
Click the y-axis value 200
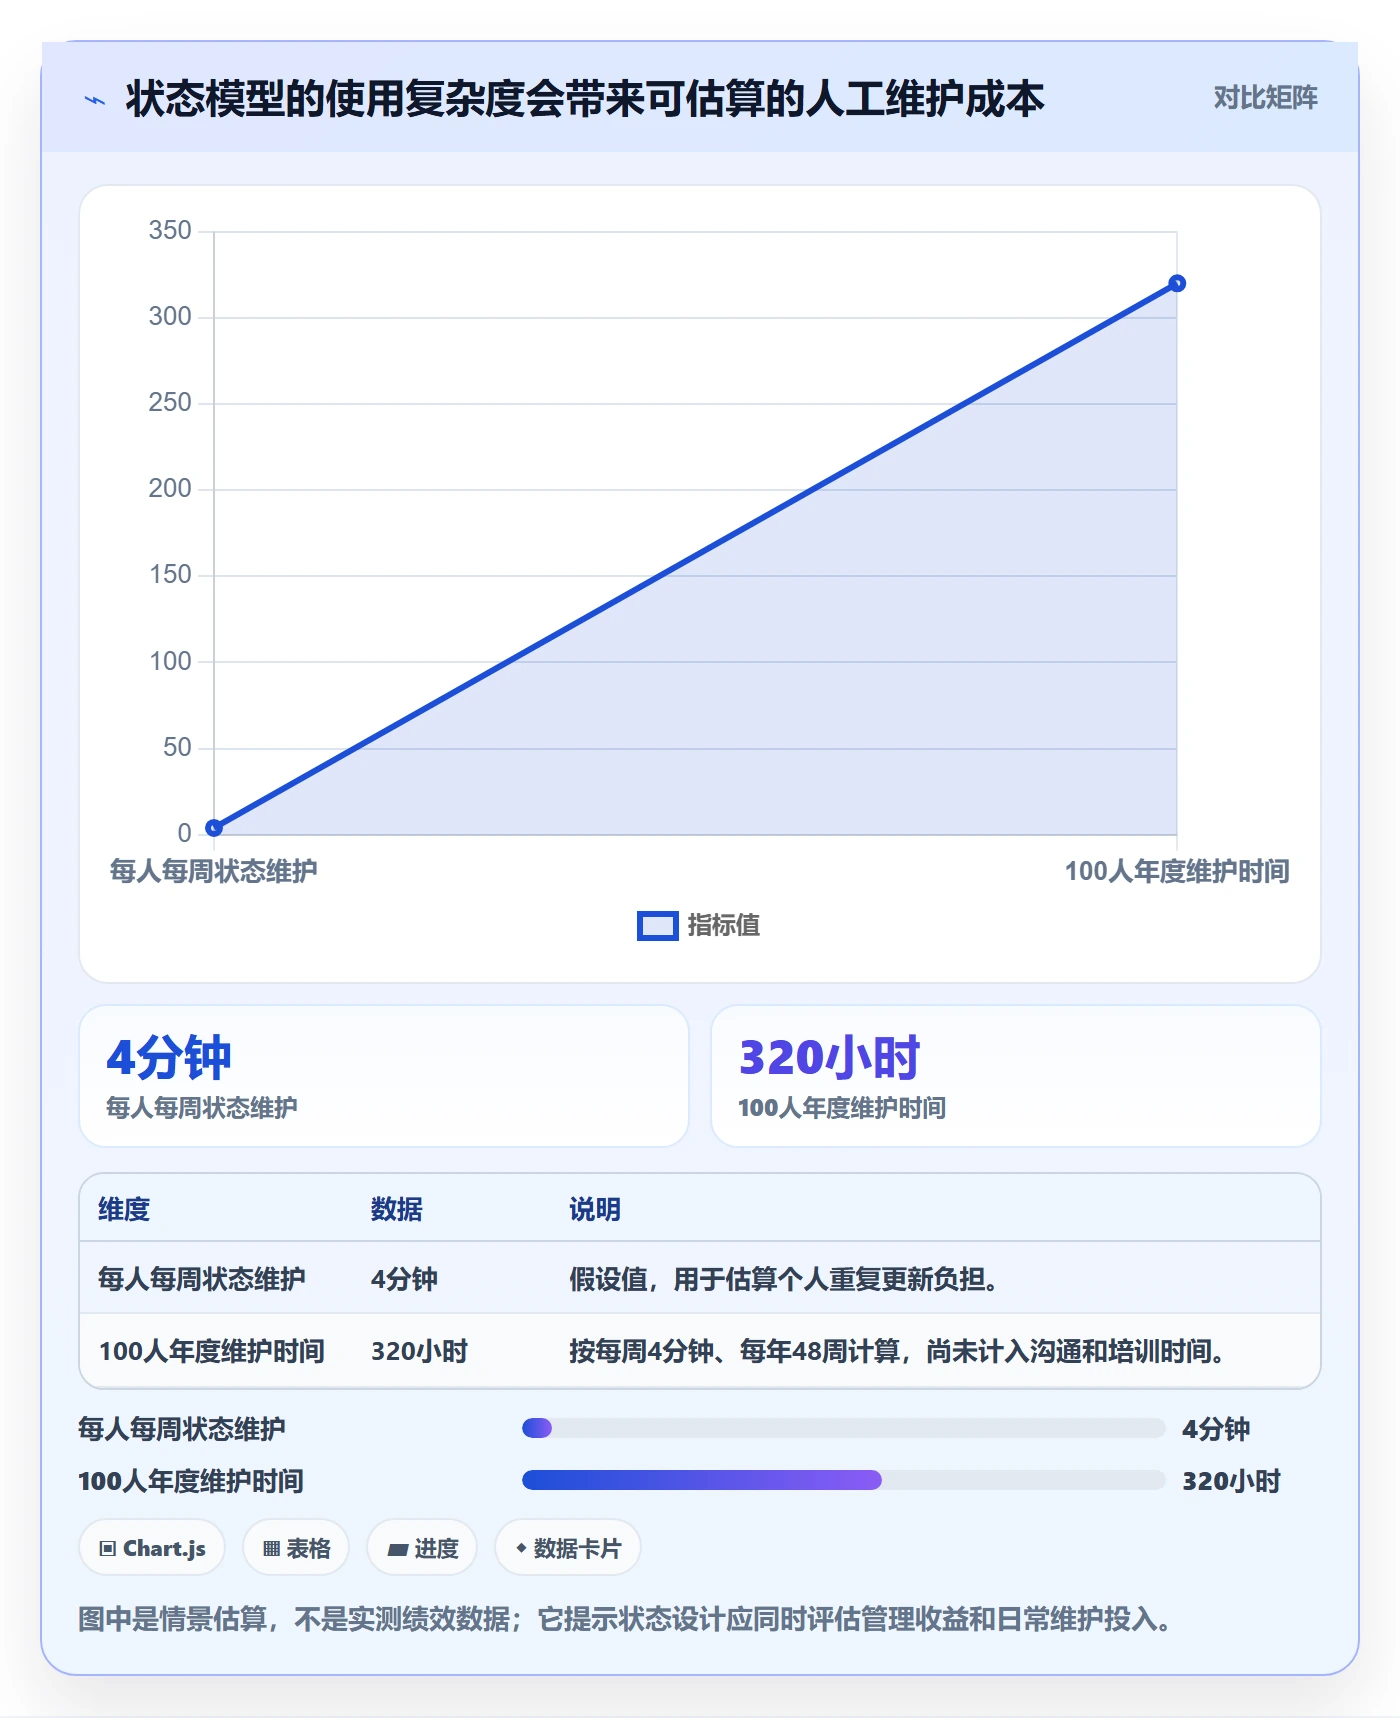tap(170, 488)
